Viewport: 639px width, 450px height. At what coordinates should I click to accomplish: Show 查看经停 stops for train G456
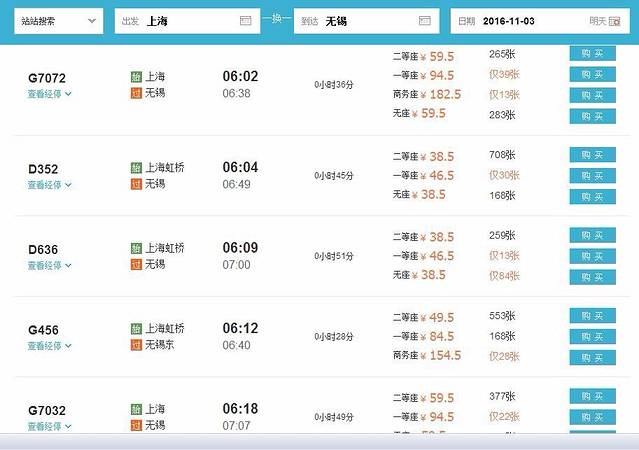tap(49, 346)
